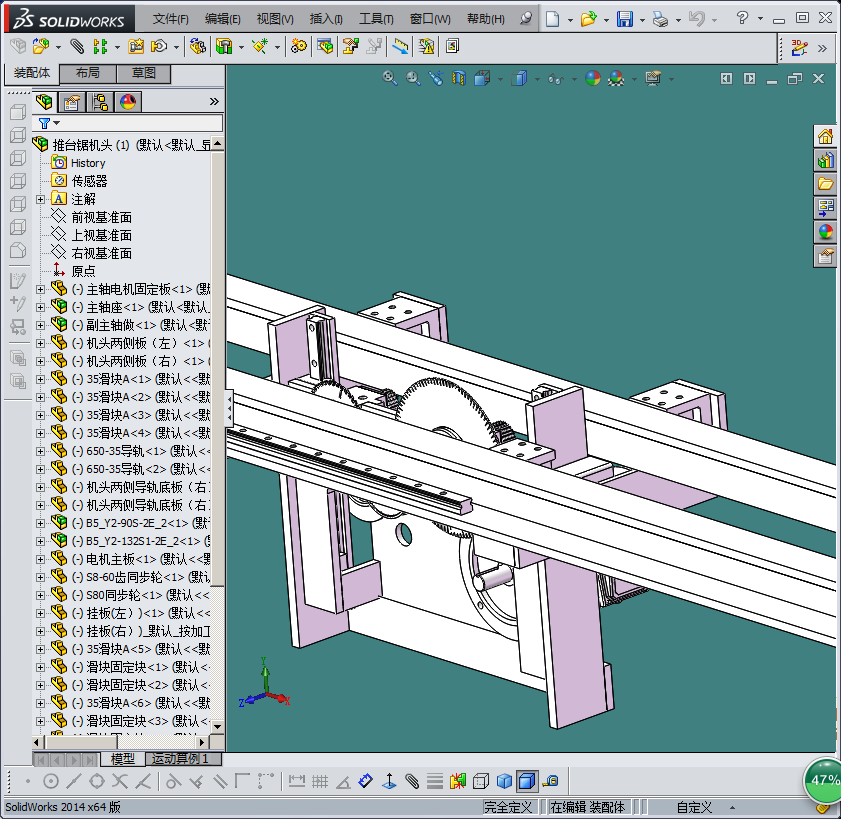Click the Print icon in top toolbar
This screenshot has height=819, width=841.
tap(659, 19)
